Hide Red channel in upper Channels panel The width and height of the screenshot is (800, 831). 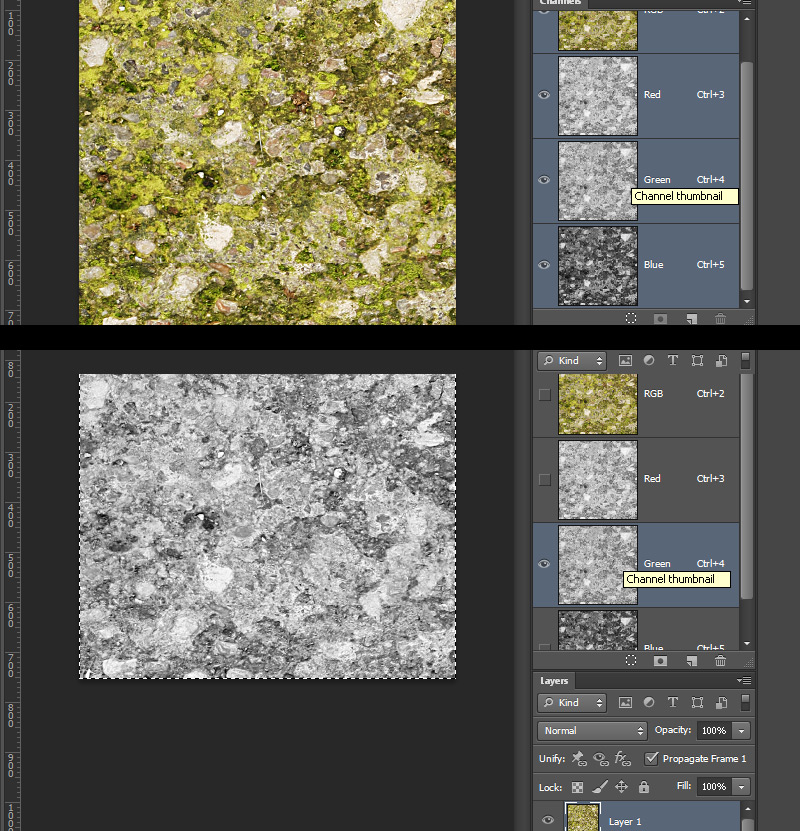[x=544, y=95]
